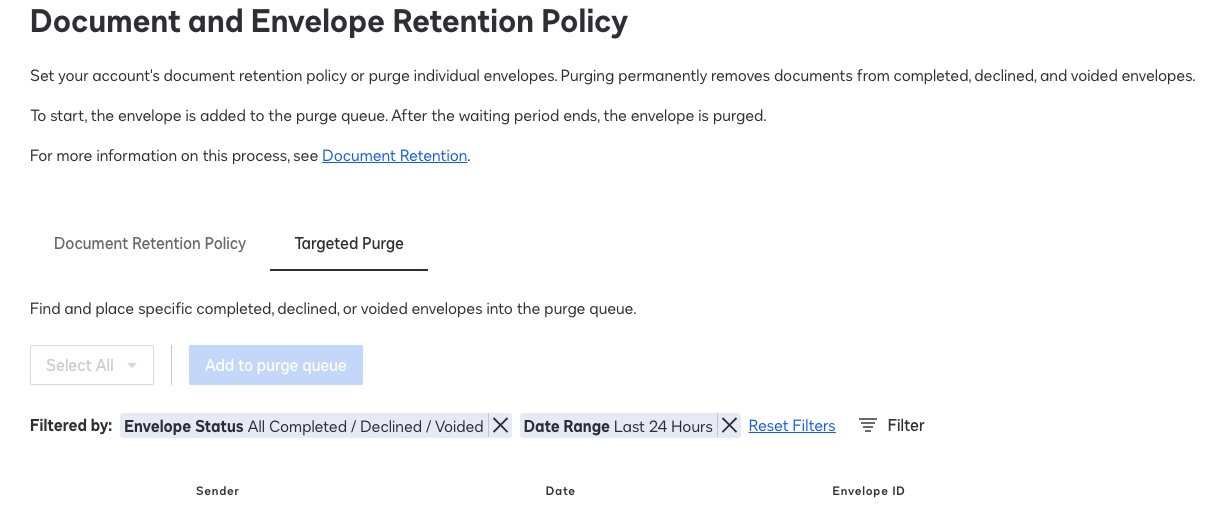This screenshot has height=515, width=1210.
Task: Switch to the Document Retention Policy tab
Action: click(x=150, y=244)
